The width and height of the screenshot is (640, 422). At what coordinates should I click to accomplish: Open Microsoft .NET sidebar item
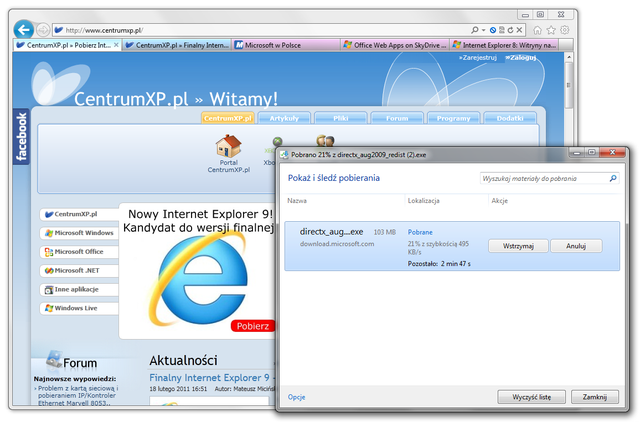(79, 270)
